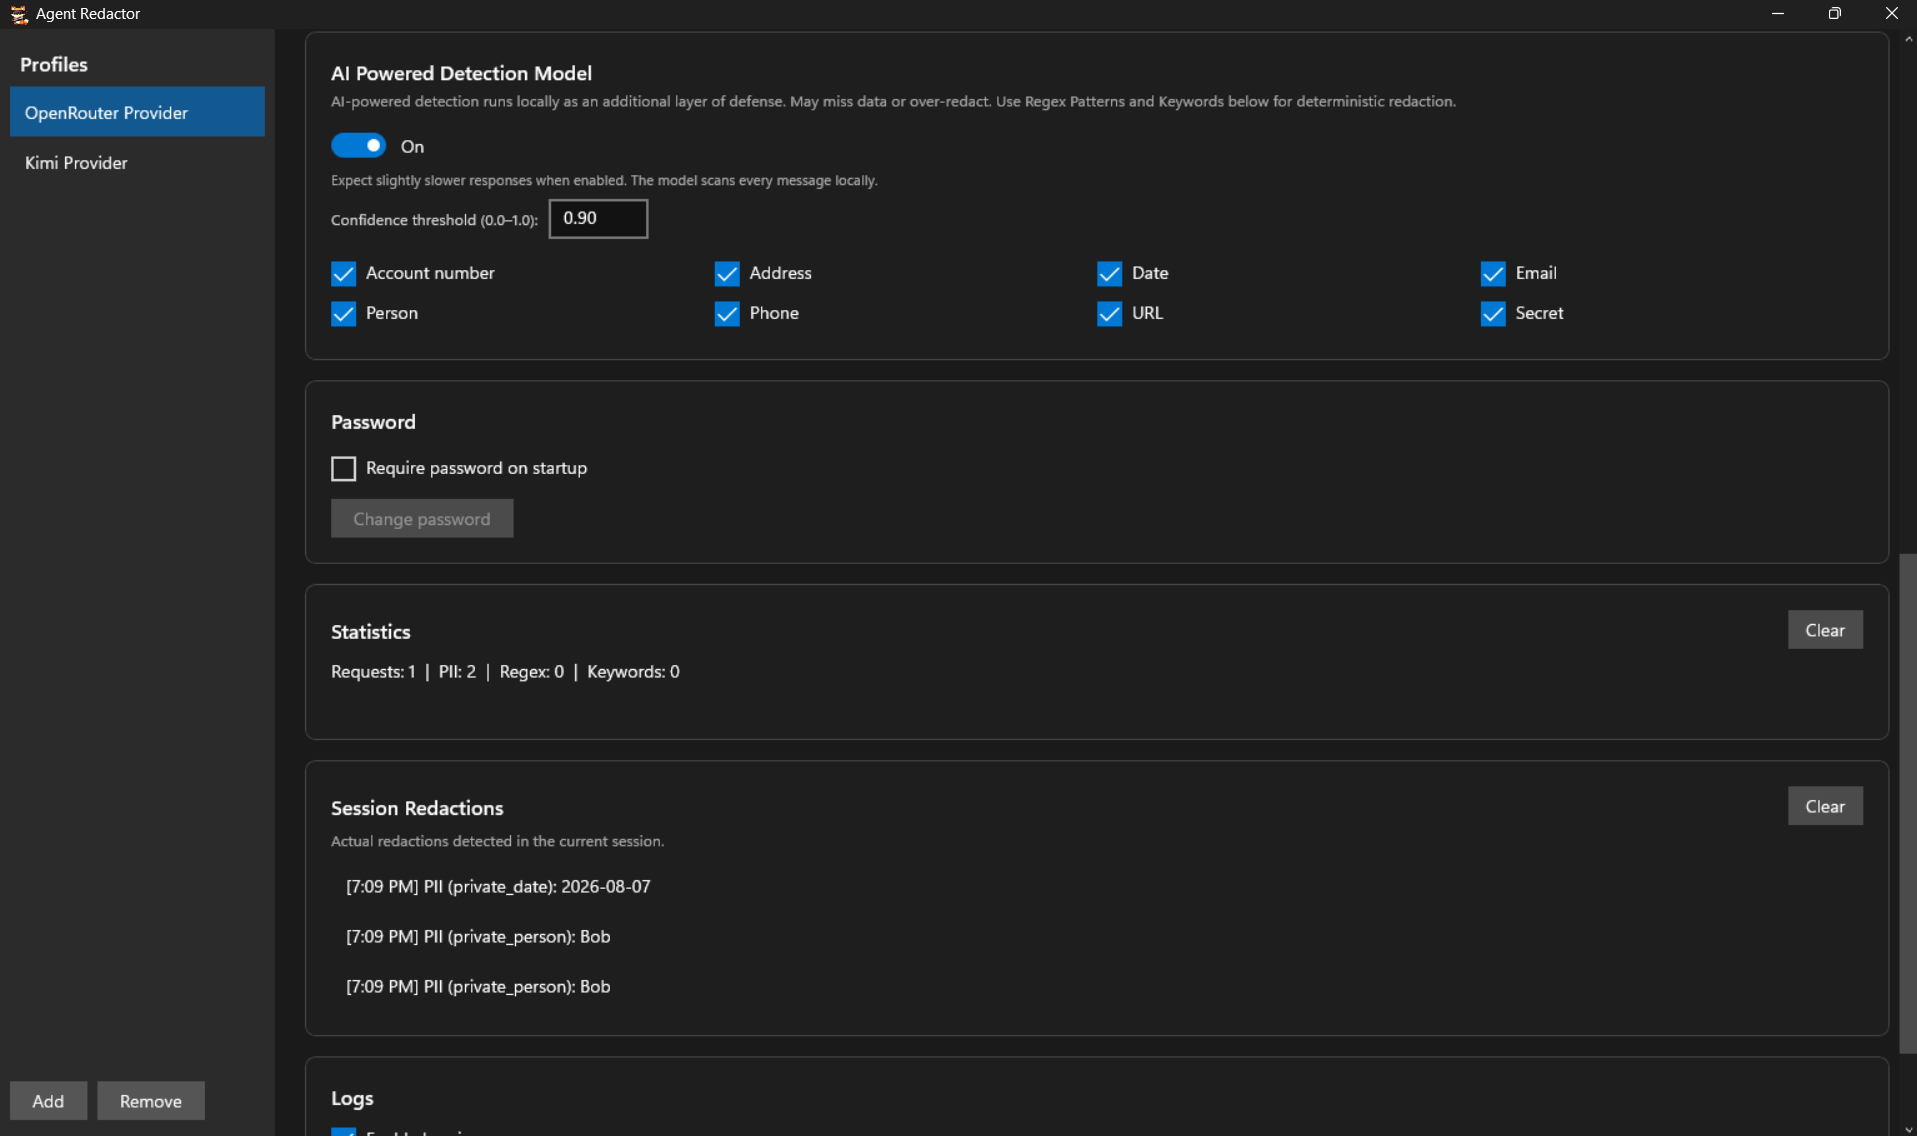The height and width of the screenshot is (1136, 1917).
Task: Select the Kimi Provider profile
Action: [137, 162]
